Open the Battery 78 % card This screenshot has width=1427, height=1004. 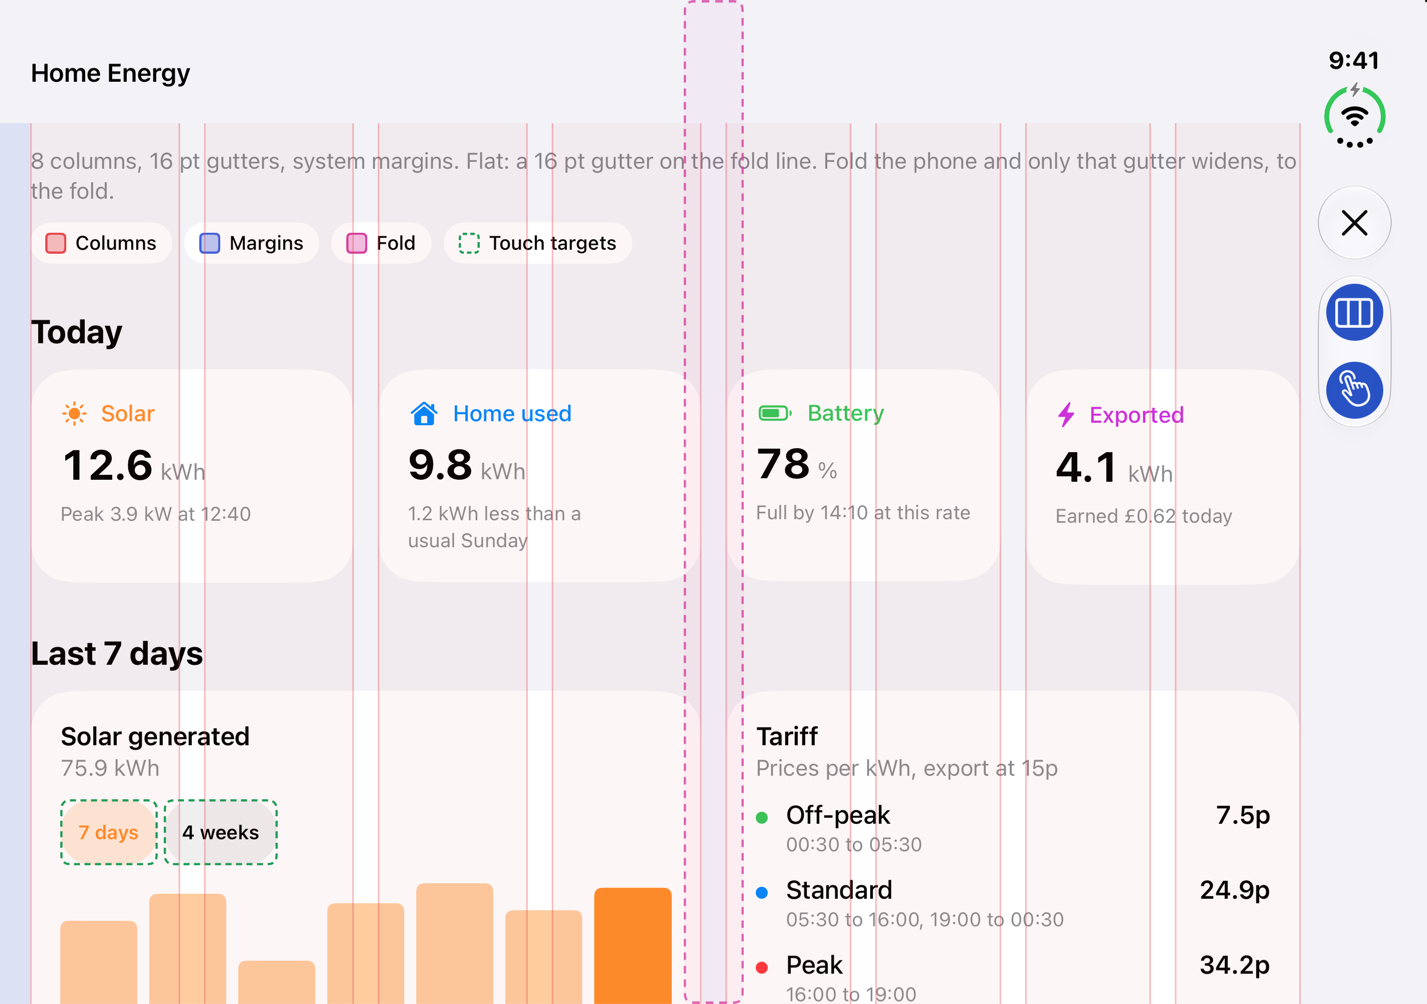pyautogui.click(x=863, y=476)
